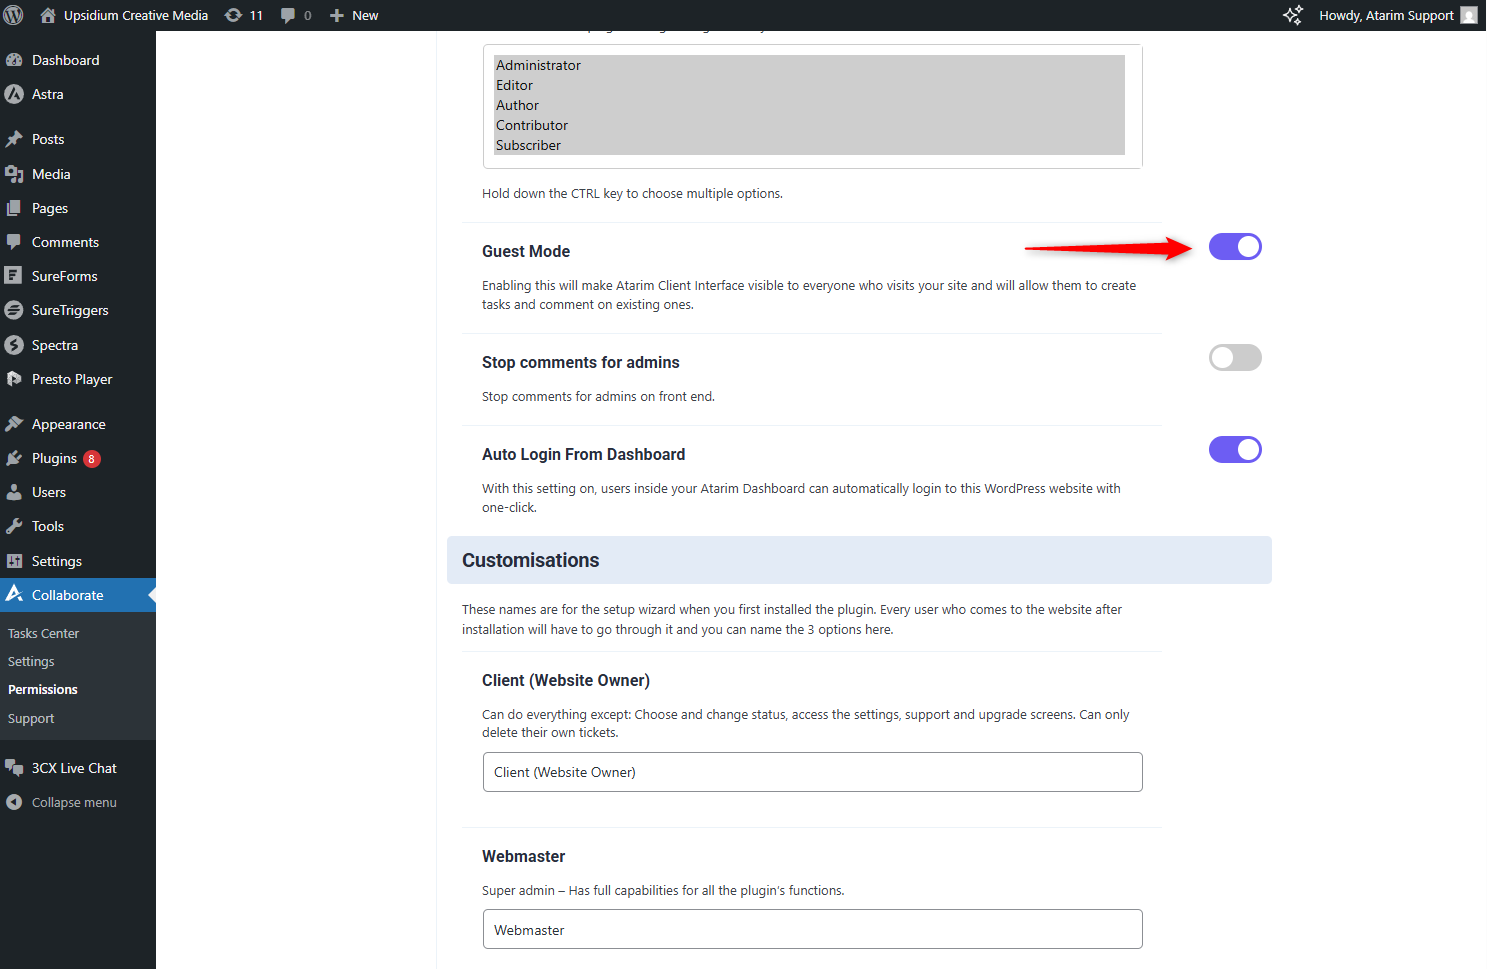This screenshot has width=1487, height=969.
Task: Collapse the admin sidebar menu
Action: click(73, 802)
